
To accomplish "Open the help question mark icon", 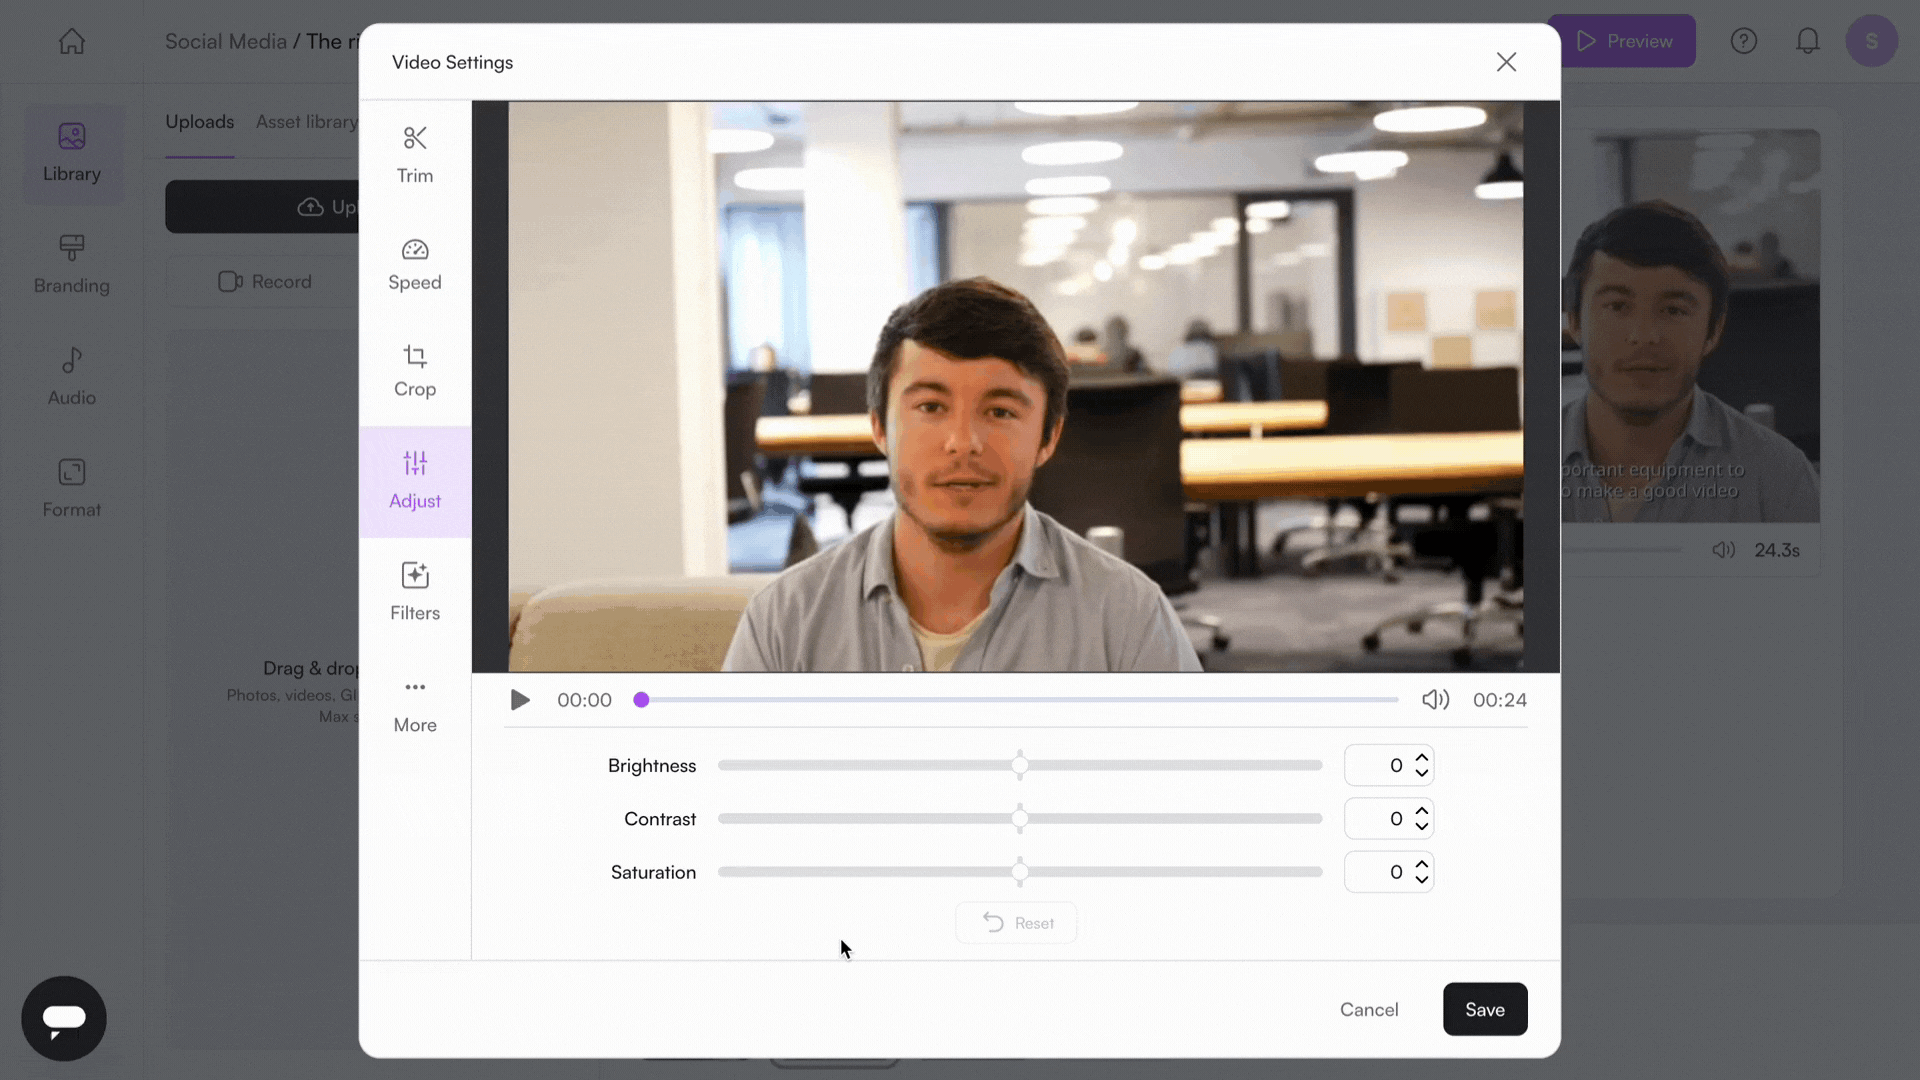I will 1744,41.
